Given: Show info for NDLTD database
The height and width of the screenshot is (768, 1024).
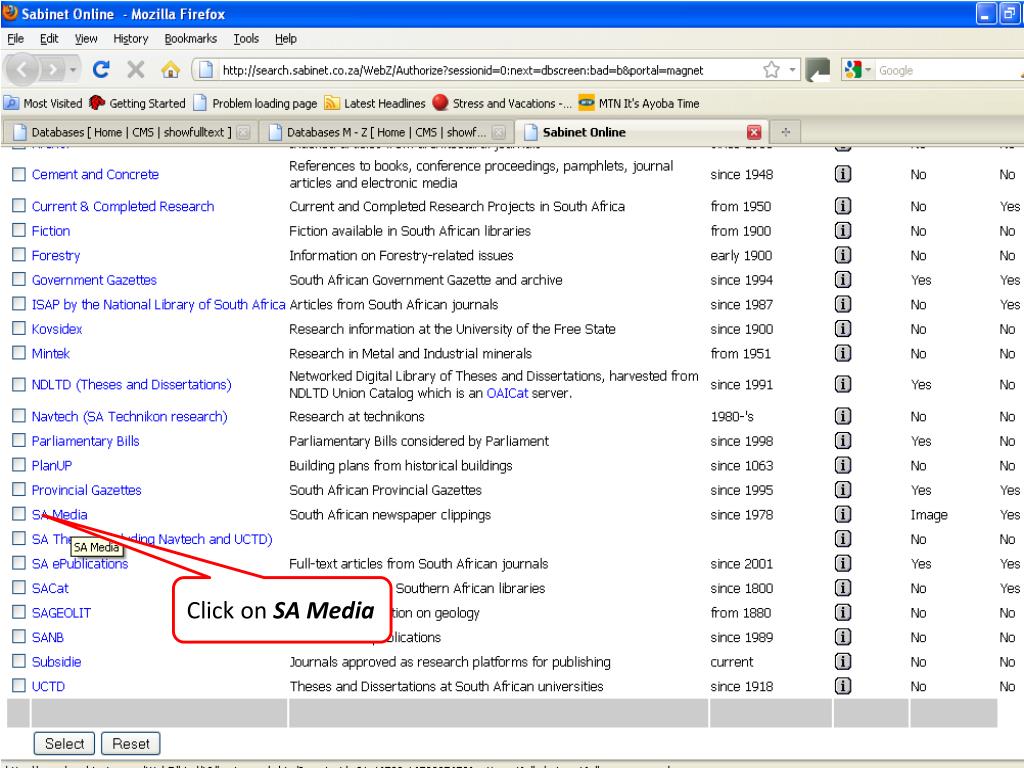Looking at the screenshot, I should click(x=842, y=384).
